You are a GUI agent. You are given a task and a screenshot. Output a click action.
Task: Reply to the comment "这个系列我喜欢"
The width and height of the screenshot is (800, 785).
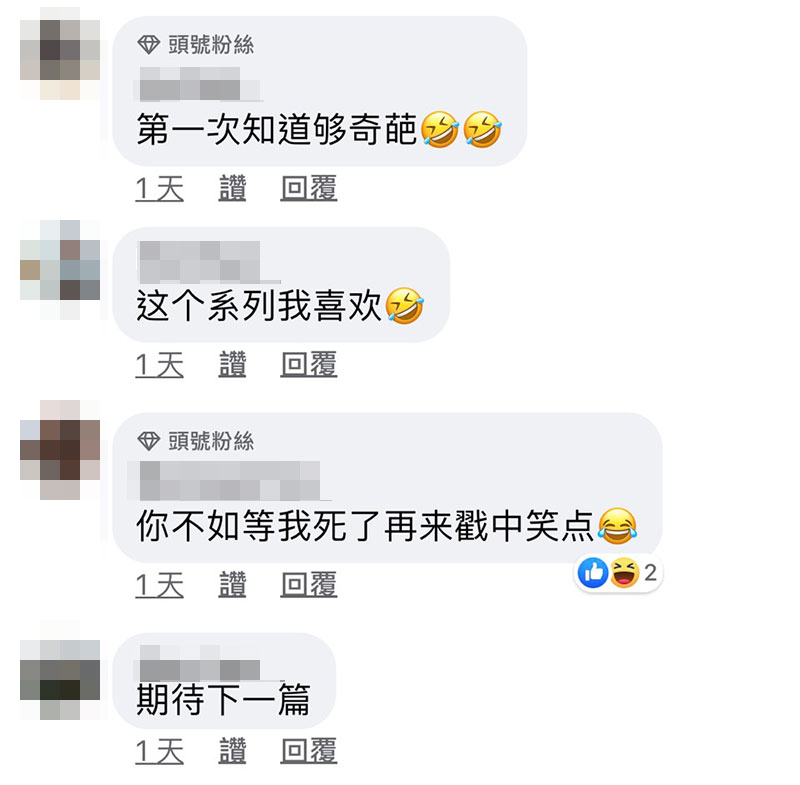pyautogui.click(x=309, y=365)
